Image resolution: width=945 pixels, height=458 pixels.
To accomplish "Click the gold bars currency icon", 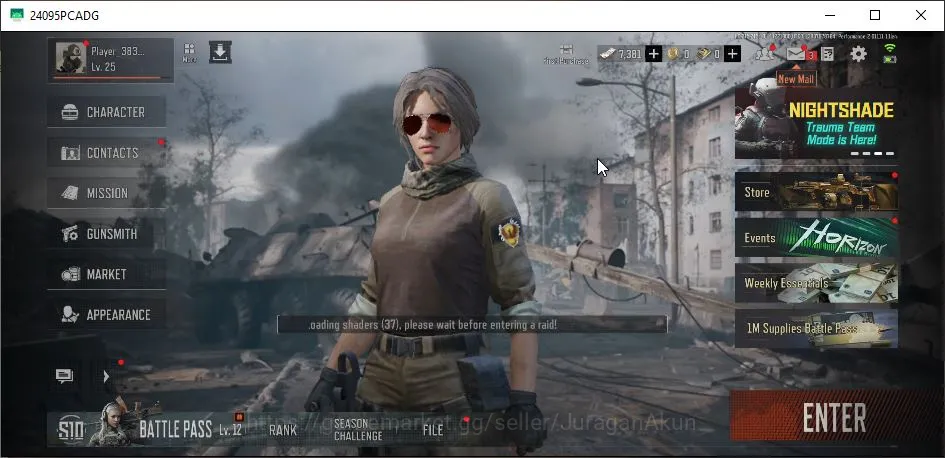I will (703, 54).
